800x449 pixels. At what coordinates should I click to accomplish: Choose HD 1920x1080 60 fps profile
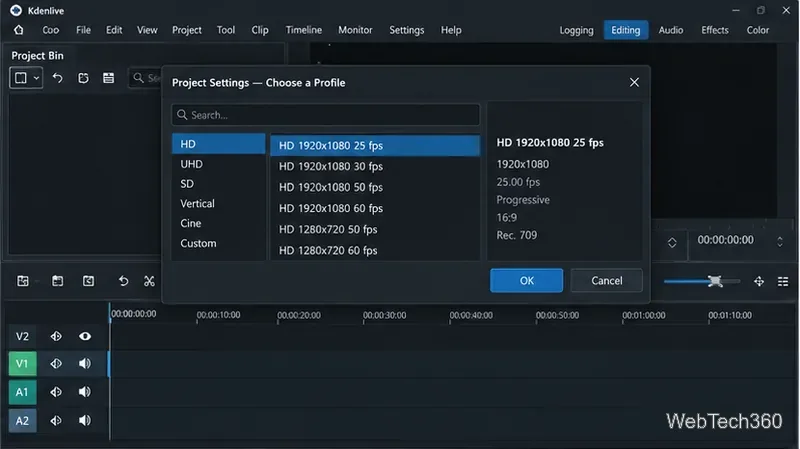pyautogui.click(x=375, y=208)
